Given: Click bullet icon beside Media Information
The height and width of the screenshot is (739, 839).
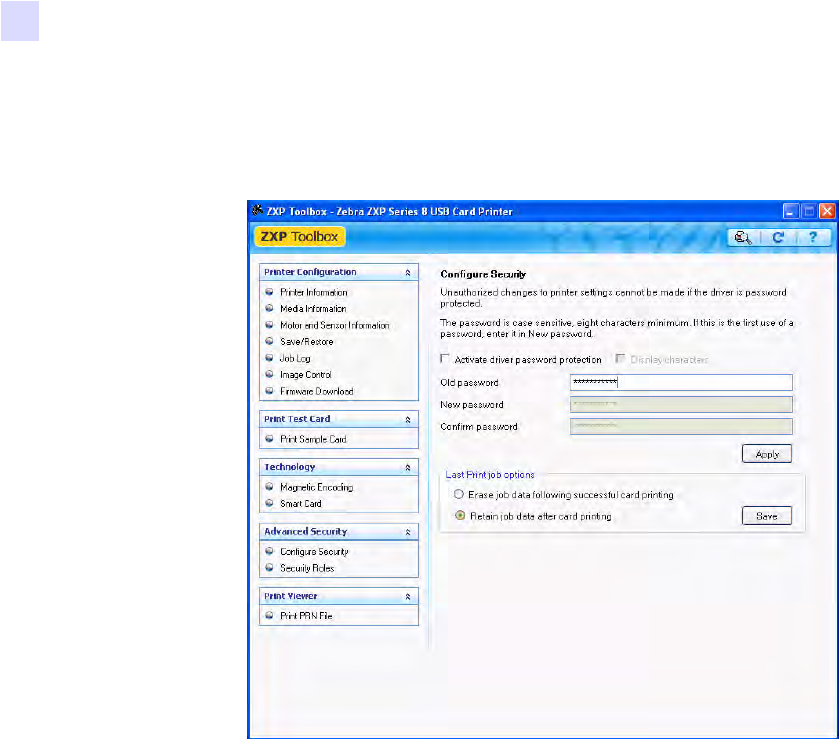Looking at the screenshot, I should click(270, 309).
